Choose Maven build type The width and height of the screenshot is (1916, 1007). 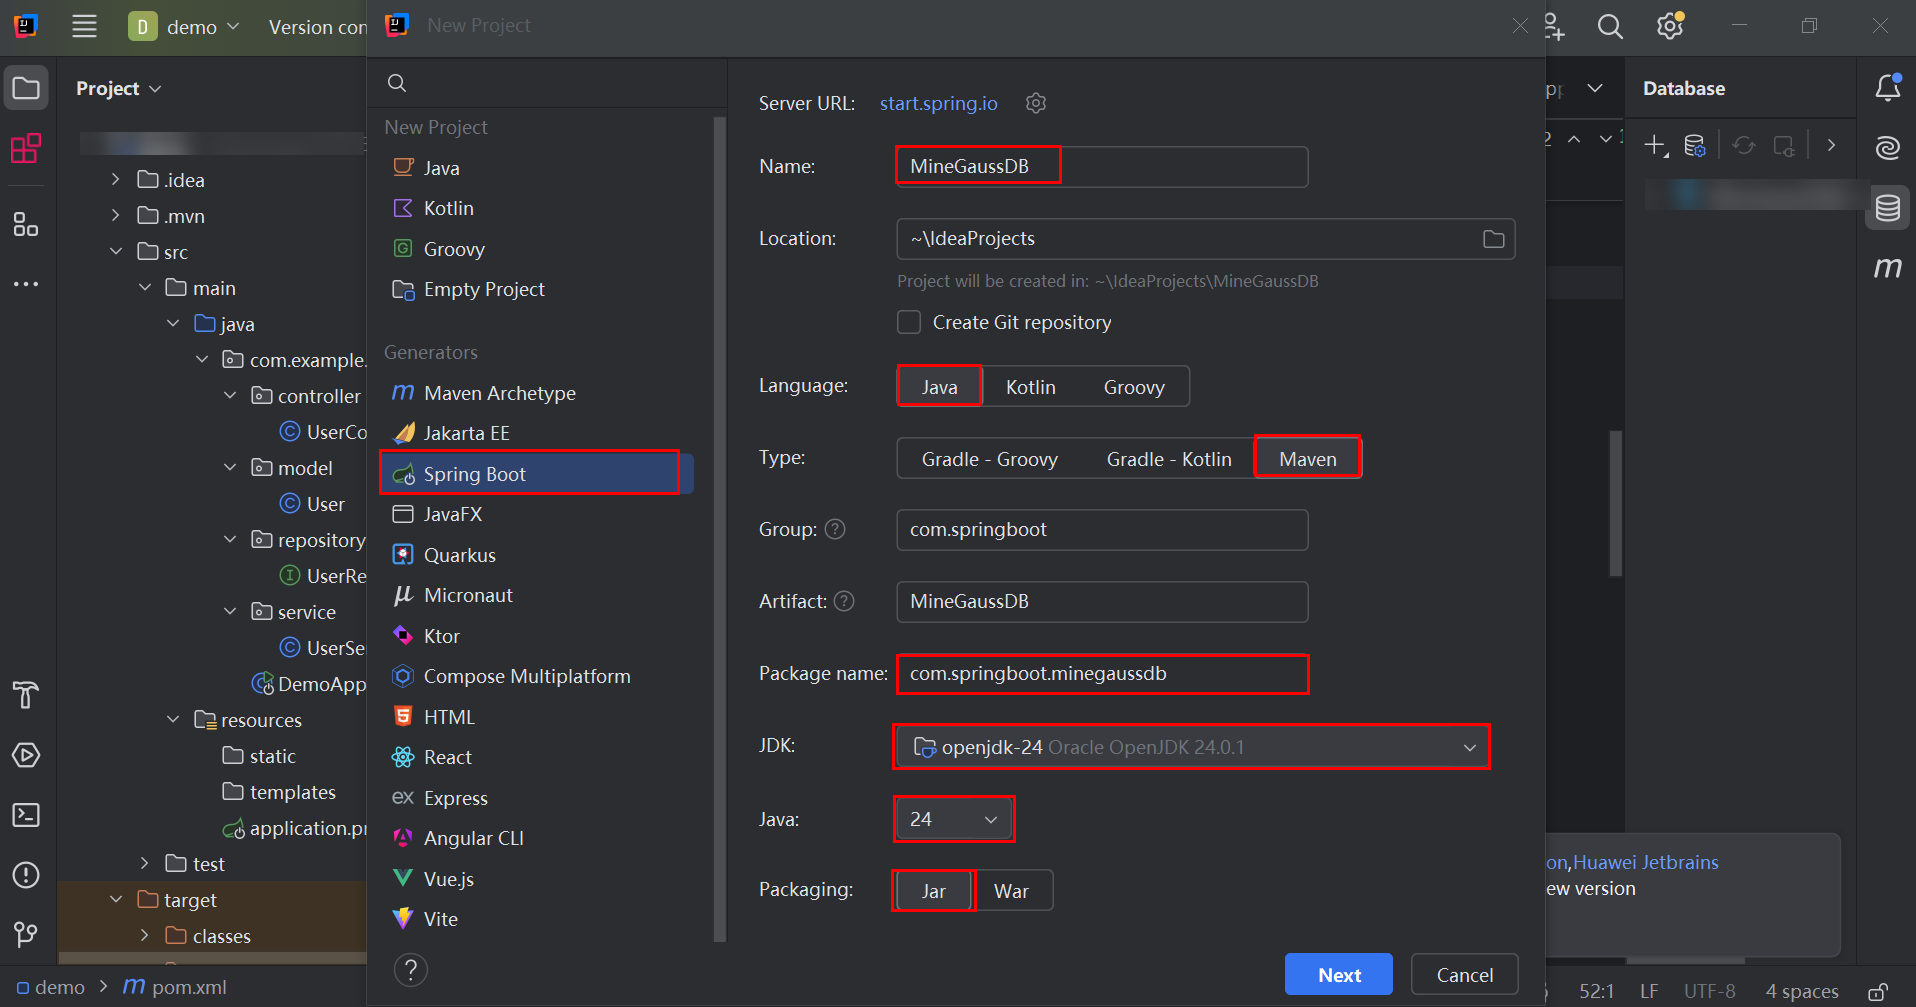point(1307,459)
